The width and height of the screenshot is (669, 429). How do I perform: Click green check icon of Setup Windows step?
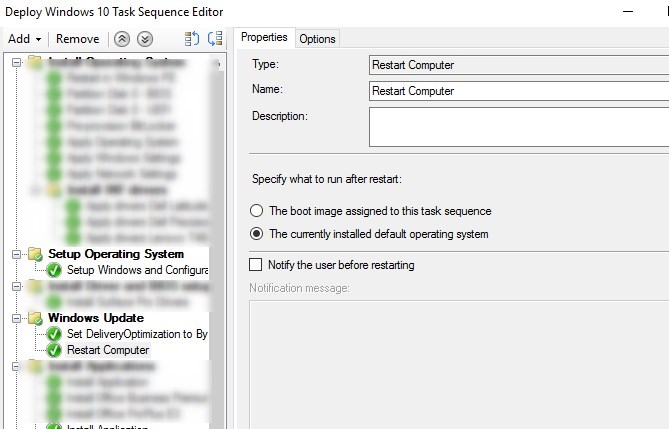coord(54,270)
